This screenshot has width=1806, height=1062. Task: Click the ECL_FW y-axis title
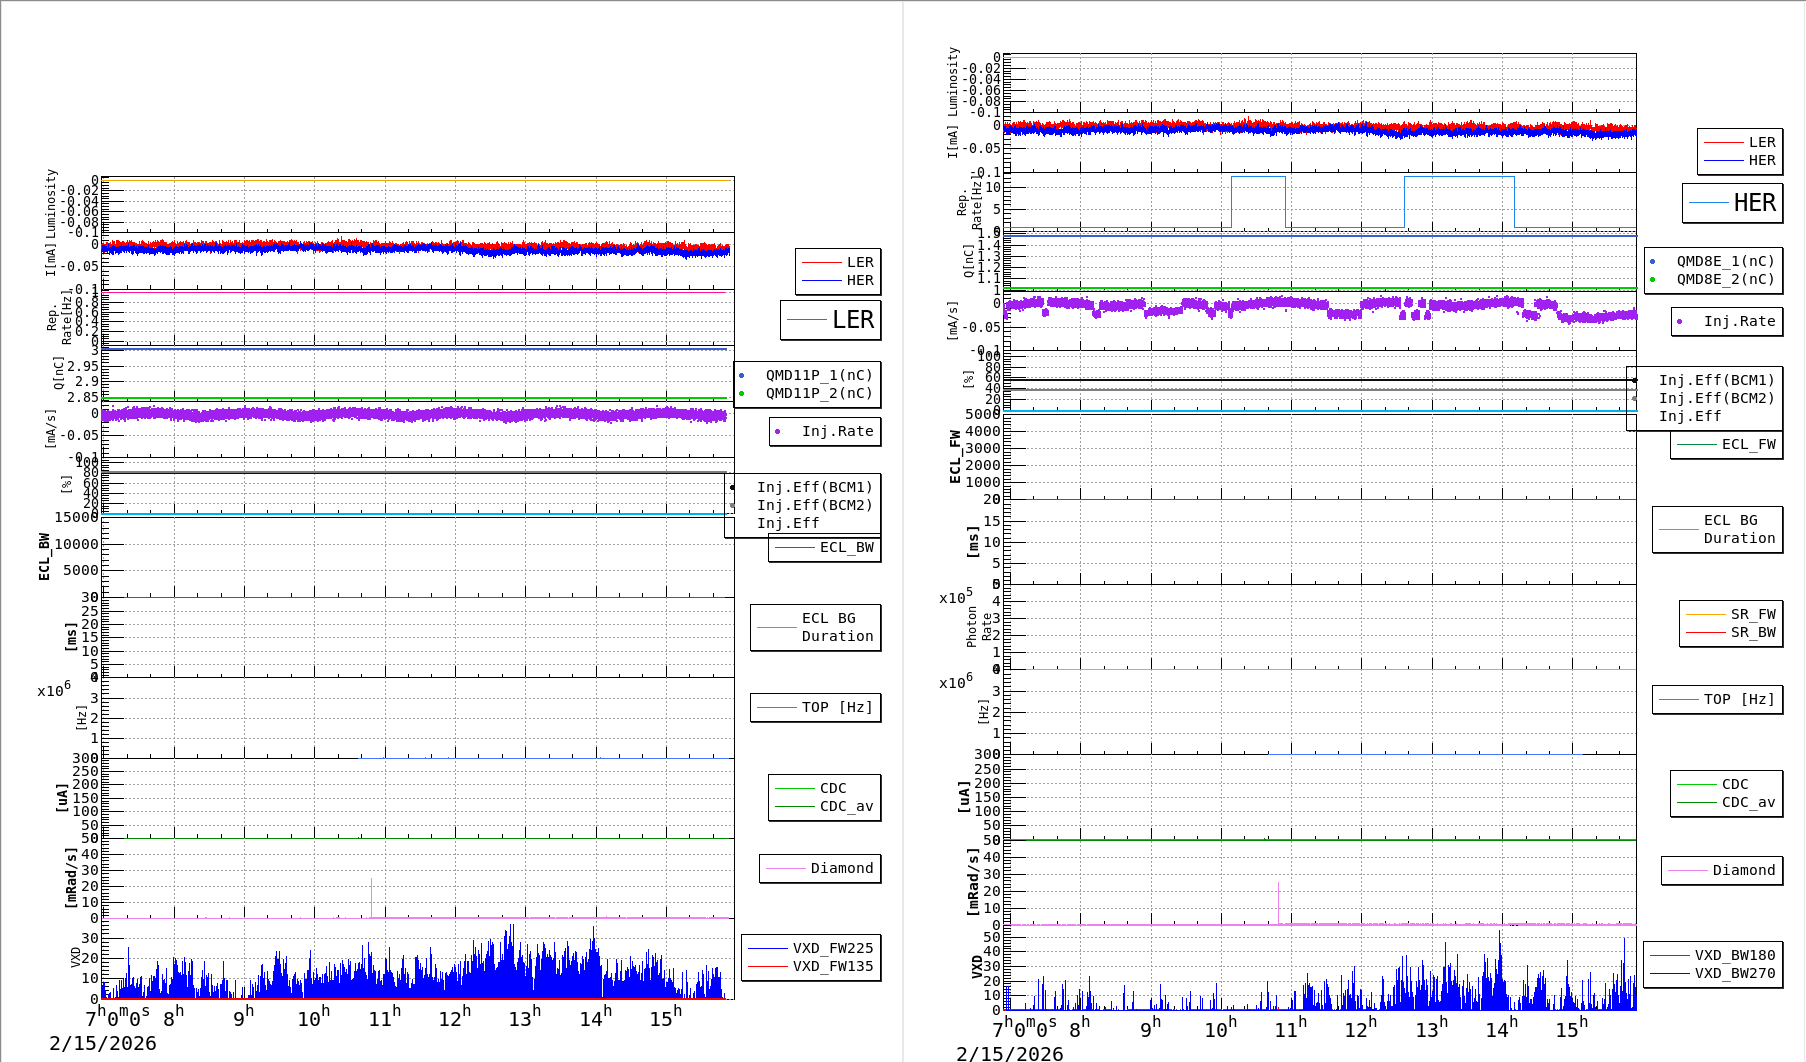click(955, 457)
